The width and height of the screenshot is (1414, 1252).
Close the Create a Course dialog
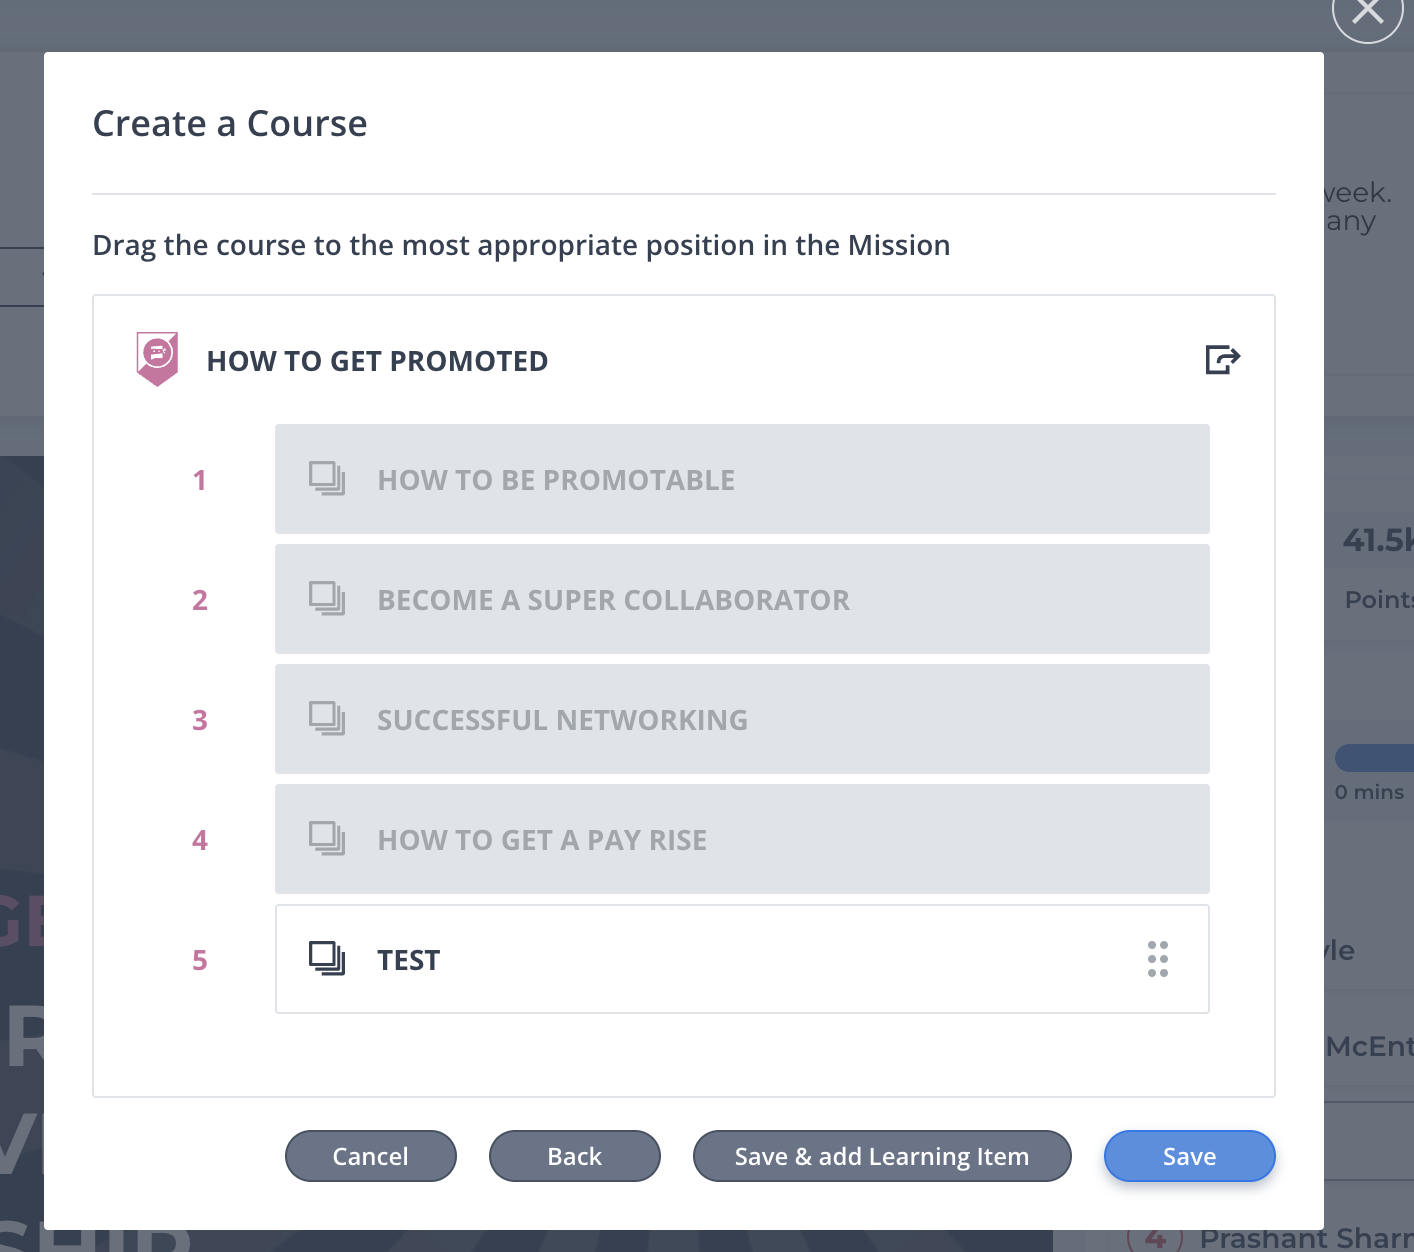[x=1367, y=12]
